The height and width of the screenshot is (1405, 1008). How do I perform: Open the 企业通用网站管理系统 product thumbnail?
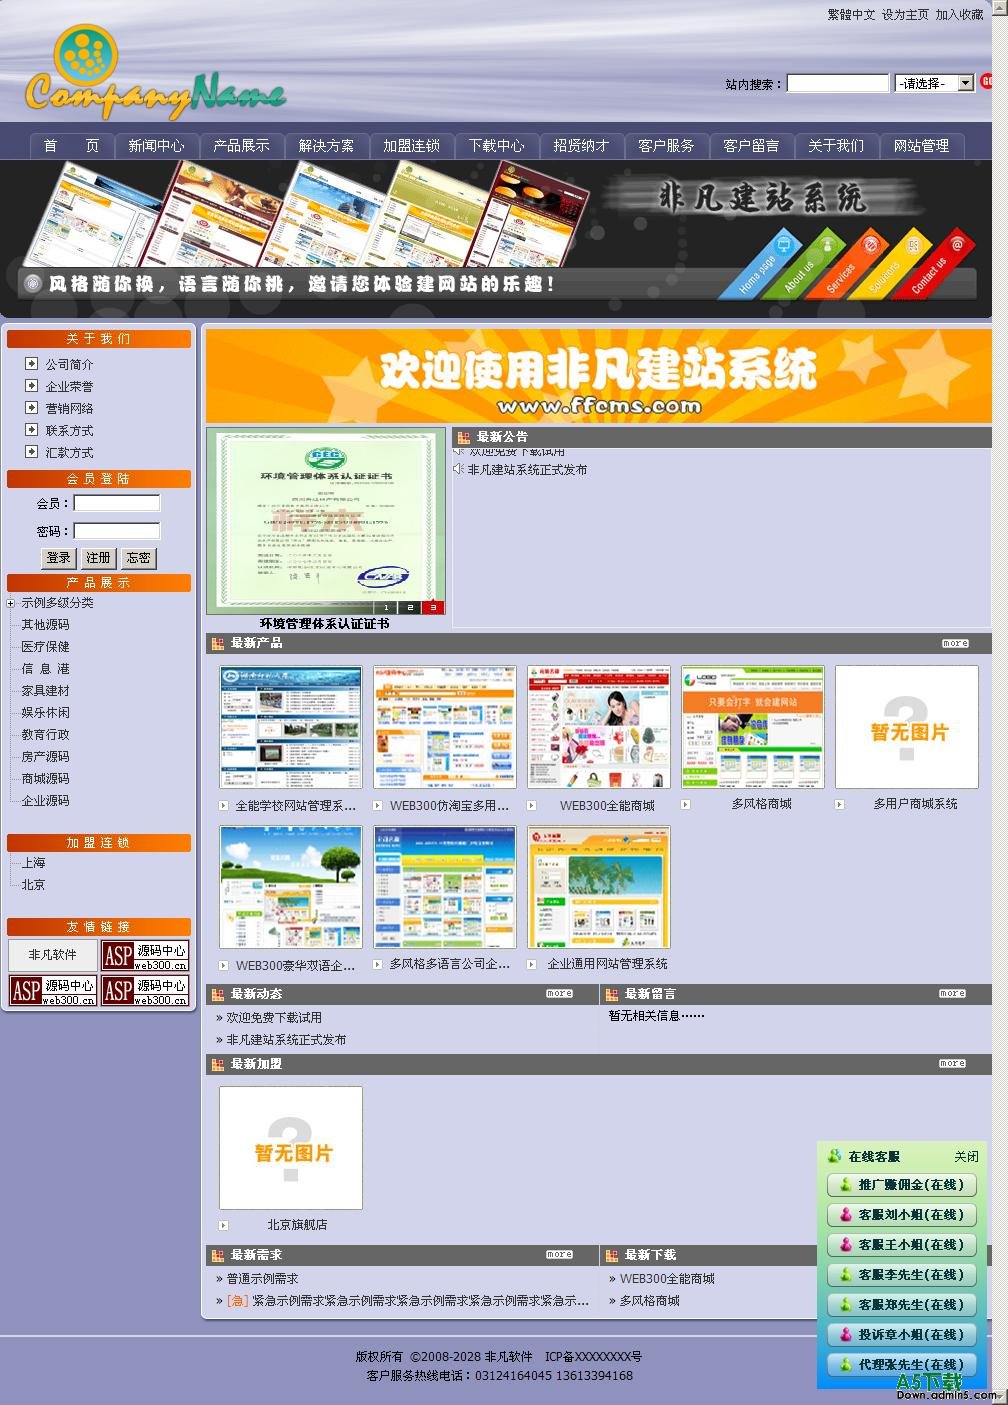599,887
